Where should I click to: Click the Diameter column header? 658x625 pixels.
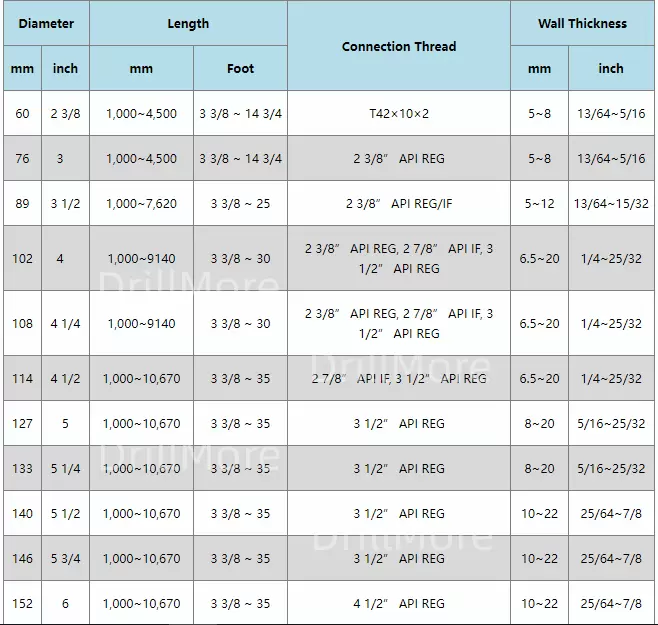pos(46,23)
